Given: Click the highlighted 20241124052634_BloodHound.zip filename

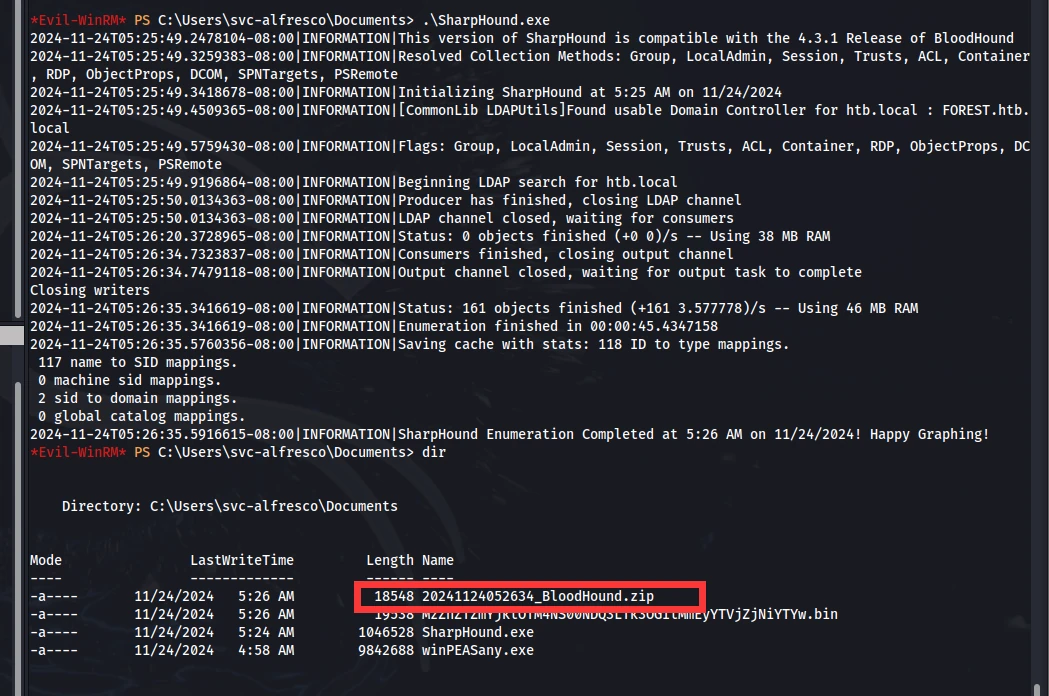Looking at the screenshot, I should click(538, 596).
